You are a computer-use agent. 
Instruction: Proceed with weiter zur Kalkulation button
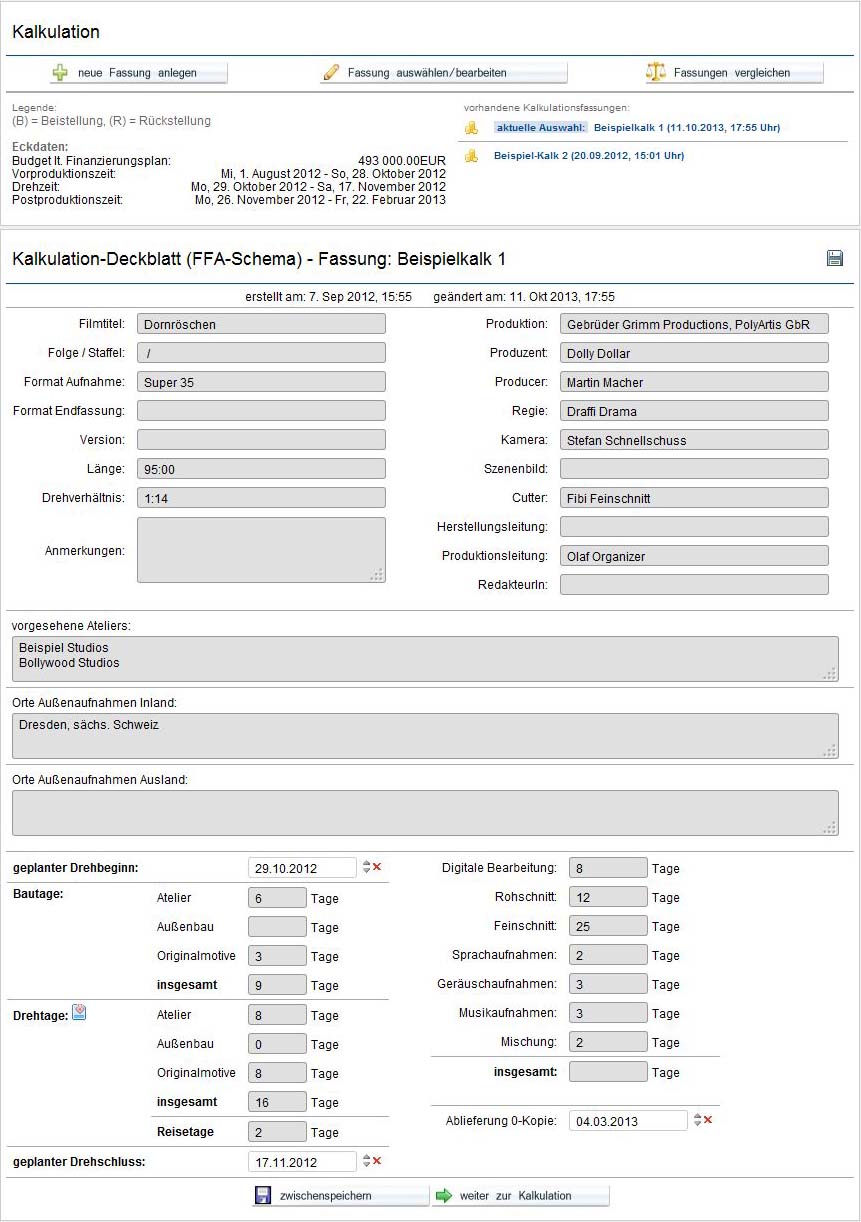point(520,1196)
